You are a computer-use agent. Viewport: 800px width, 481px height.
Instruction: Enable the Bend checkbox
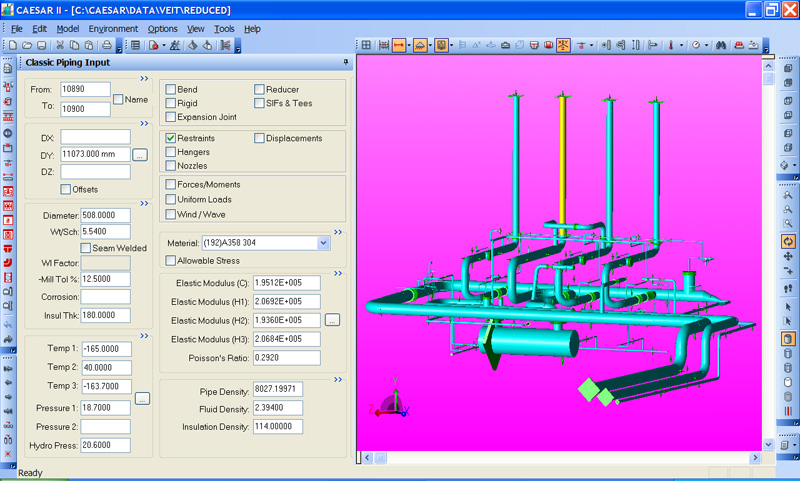coord(171,90)
